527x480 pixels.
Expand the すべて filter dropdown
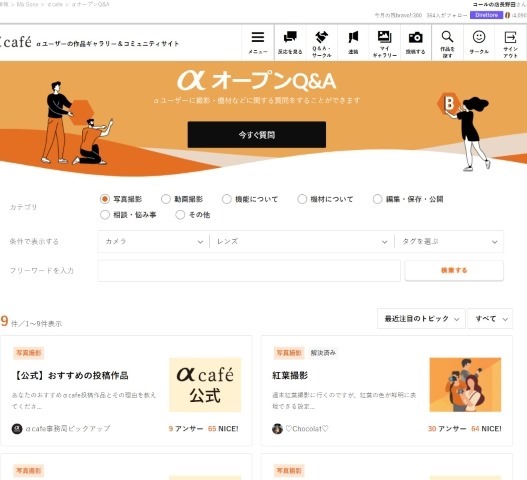(490, 318)
